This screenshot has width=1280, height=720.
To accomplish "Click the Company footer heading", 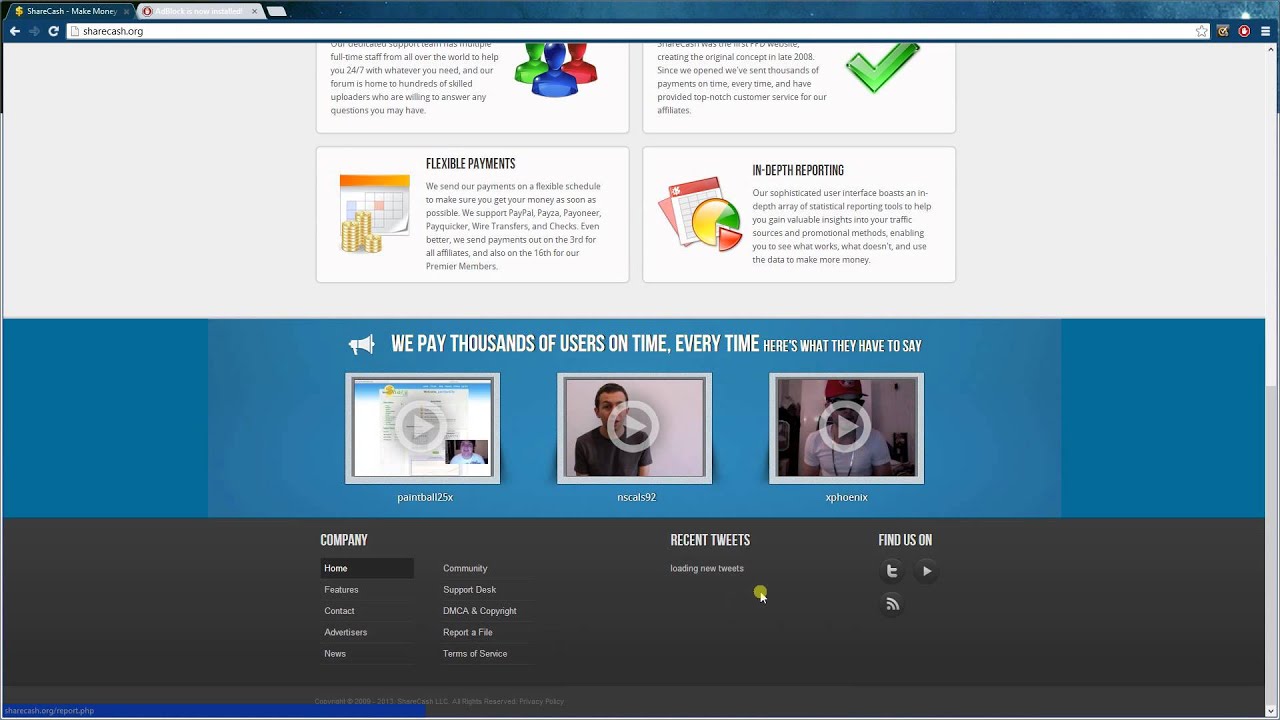I will (344, 540).
